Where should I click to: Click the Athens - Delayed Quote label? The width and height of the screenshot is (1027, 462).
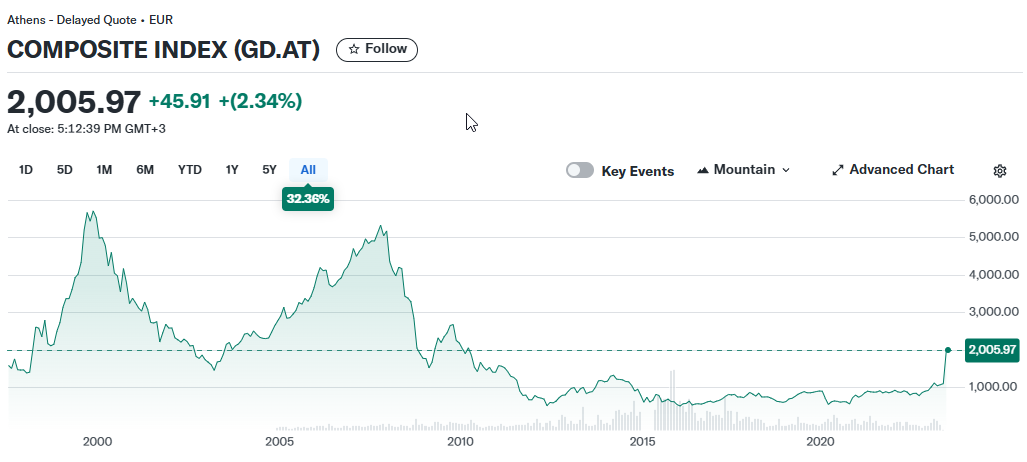71,20
